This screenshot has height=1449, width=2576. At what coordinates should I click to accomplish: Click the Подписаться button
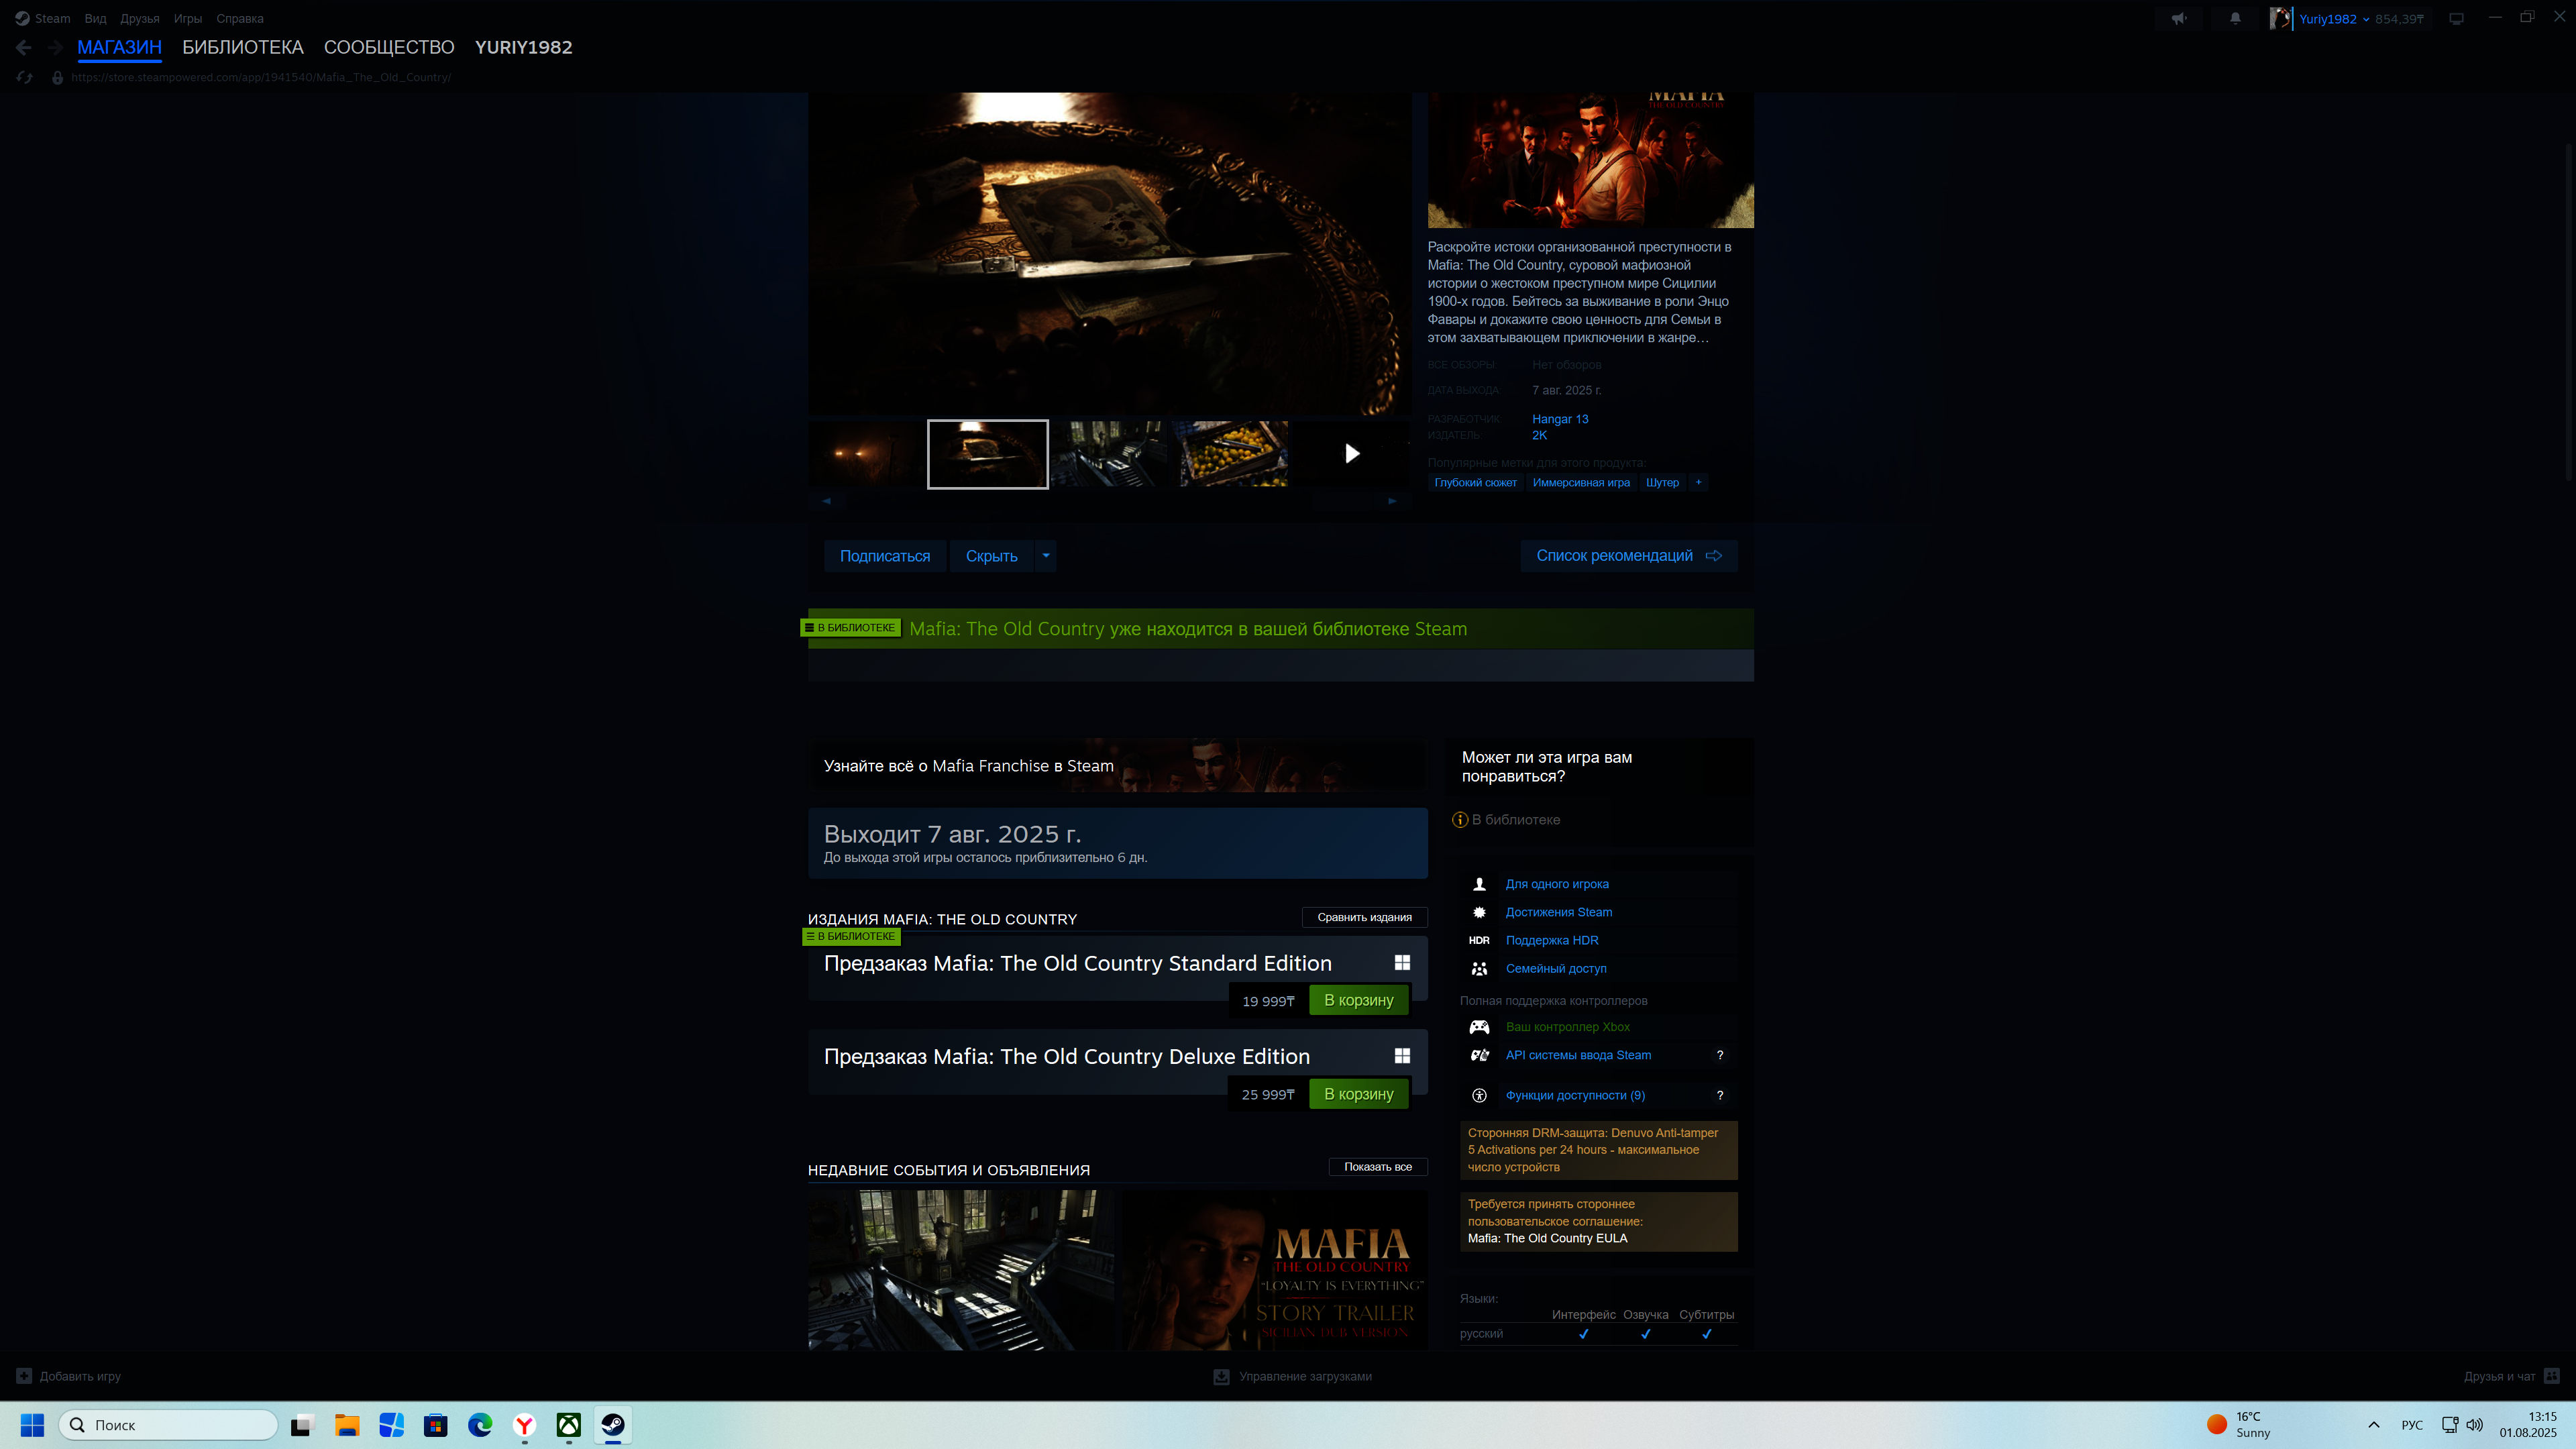point(885,556)
